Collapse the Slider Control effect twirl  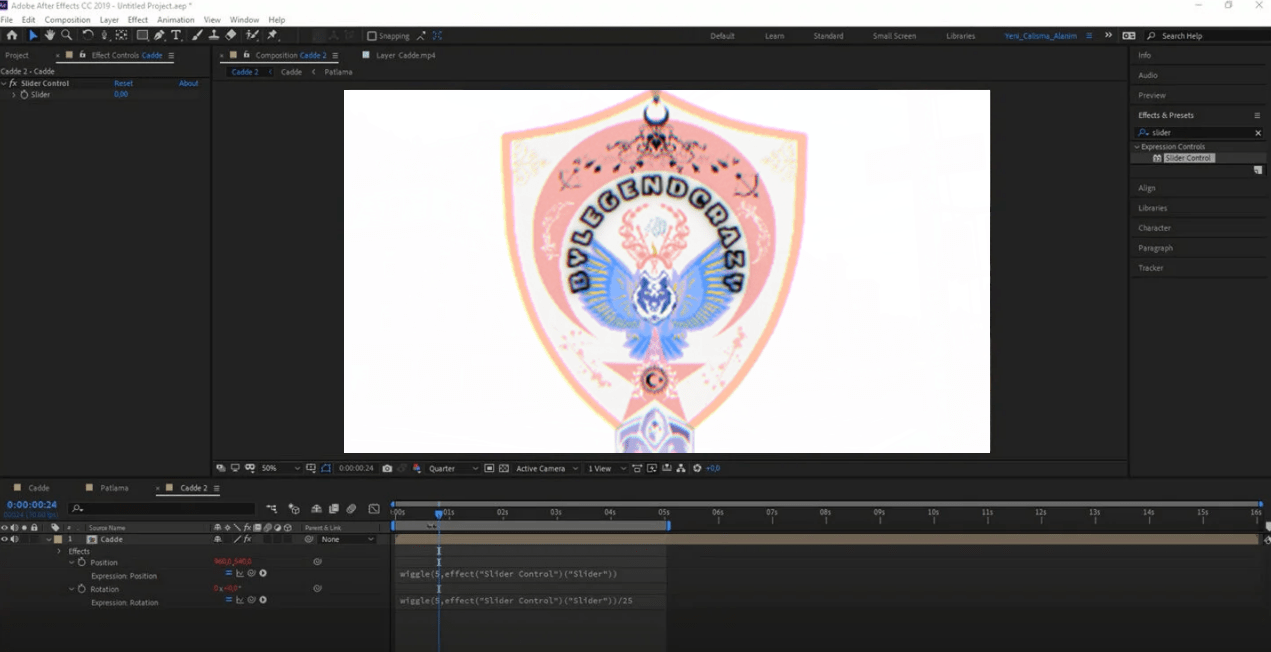click(5, 84)
